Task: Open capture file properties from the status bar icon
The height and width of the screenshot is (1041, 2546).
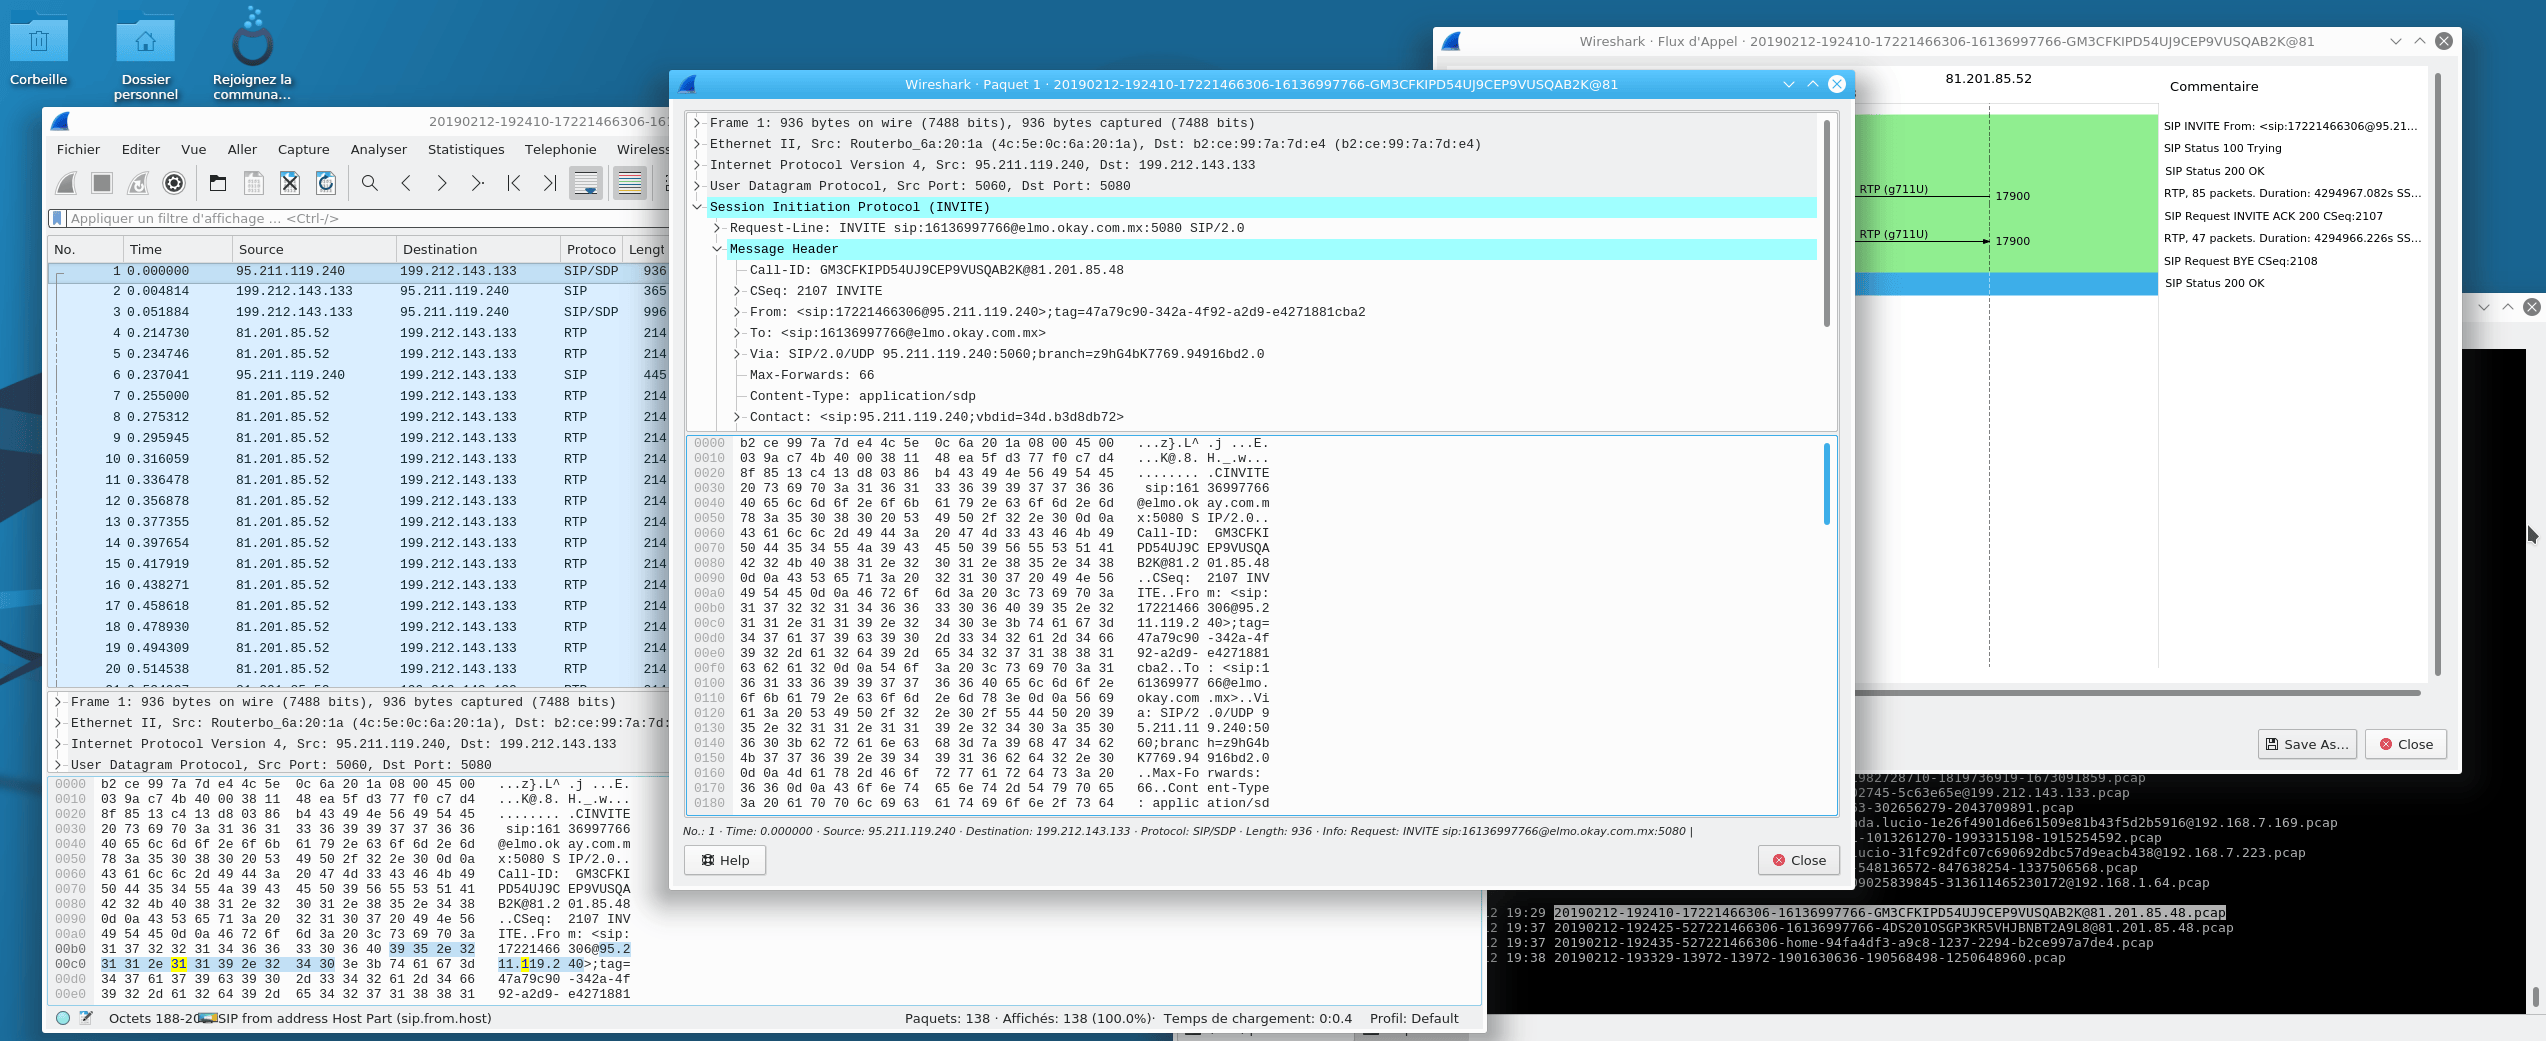Action: point(87,1018)
